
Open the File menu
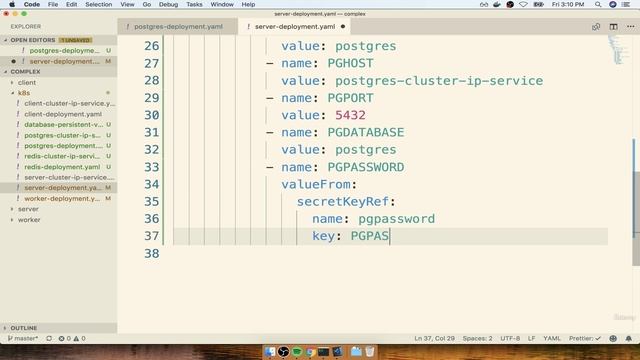pyautogui.click(x=53, y=4)
